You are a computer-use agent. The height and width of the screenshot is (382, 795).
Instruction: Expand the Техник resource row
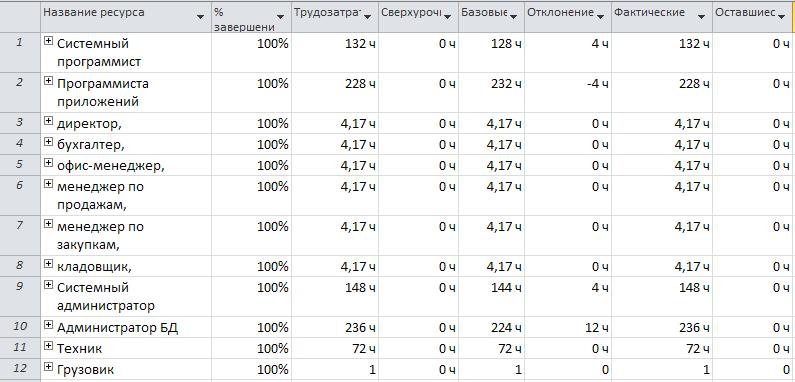[x=48, y=346]
